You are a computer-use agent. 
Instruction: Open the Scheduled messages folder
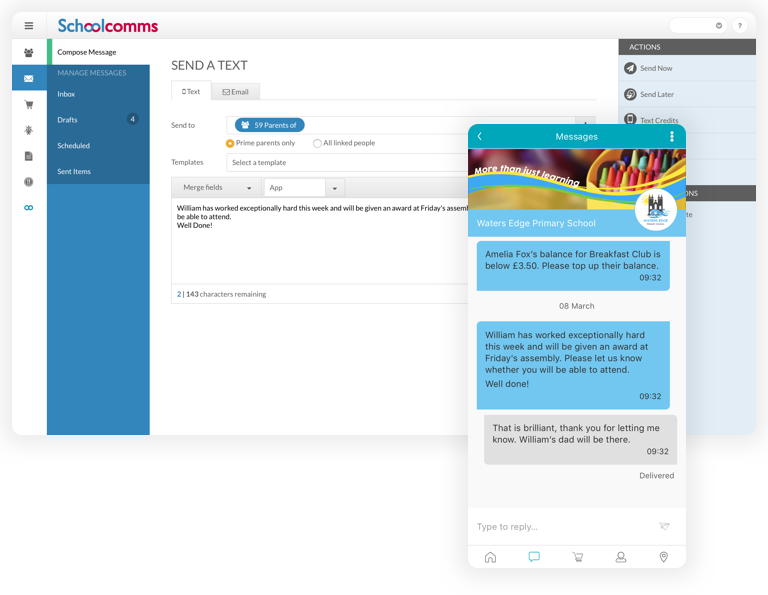(73, 145)
